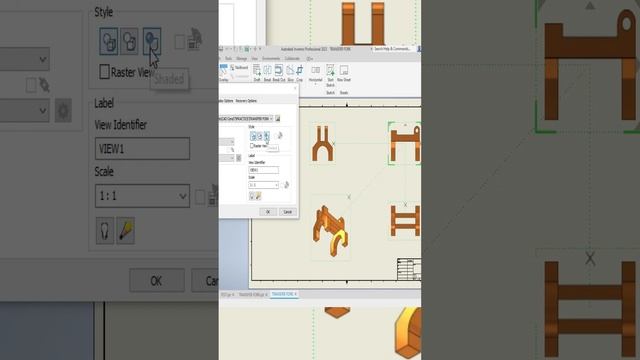Click the Search Help & Commands box
This screenshot has height=360, width=640.
point(393,49)
